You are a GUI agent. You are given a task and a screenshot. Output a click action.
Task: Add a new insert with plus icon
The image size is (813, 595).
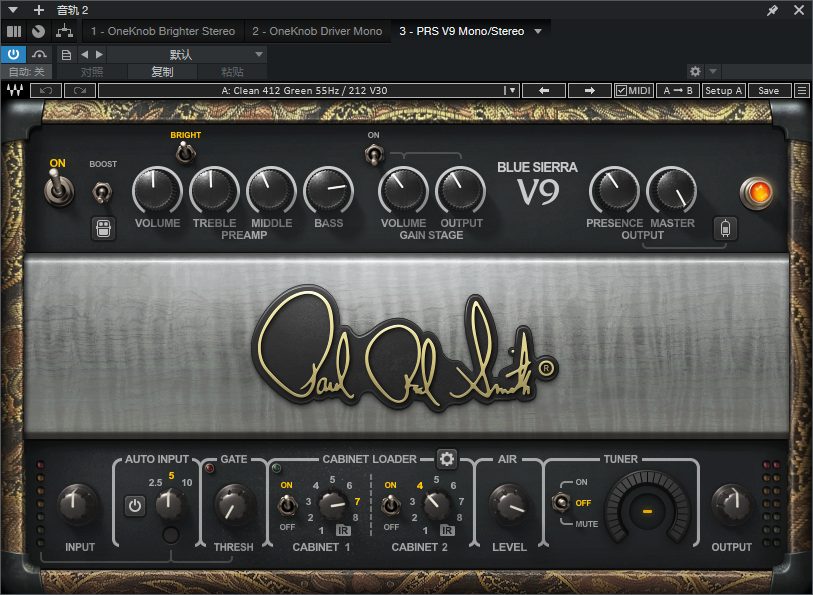click(x=39, y=10)
